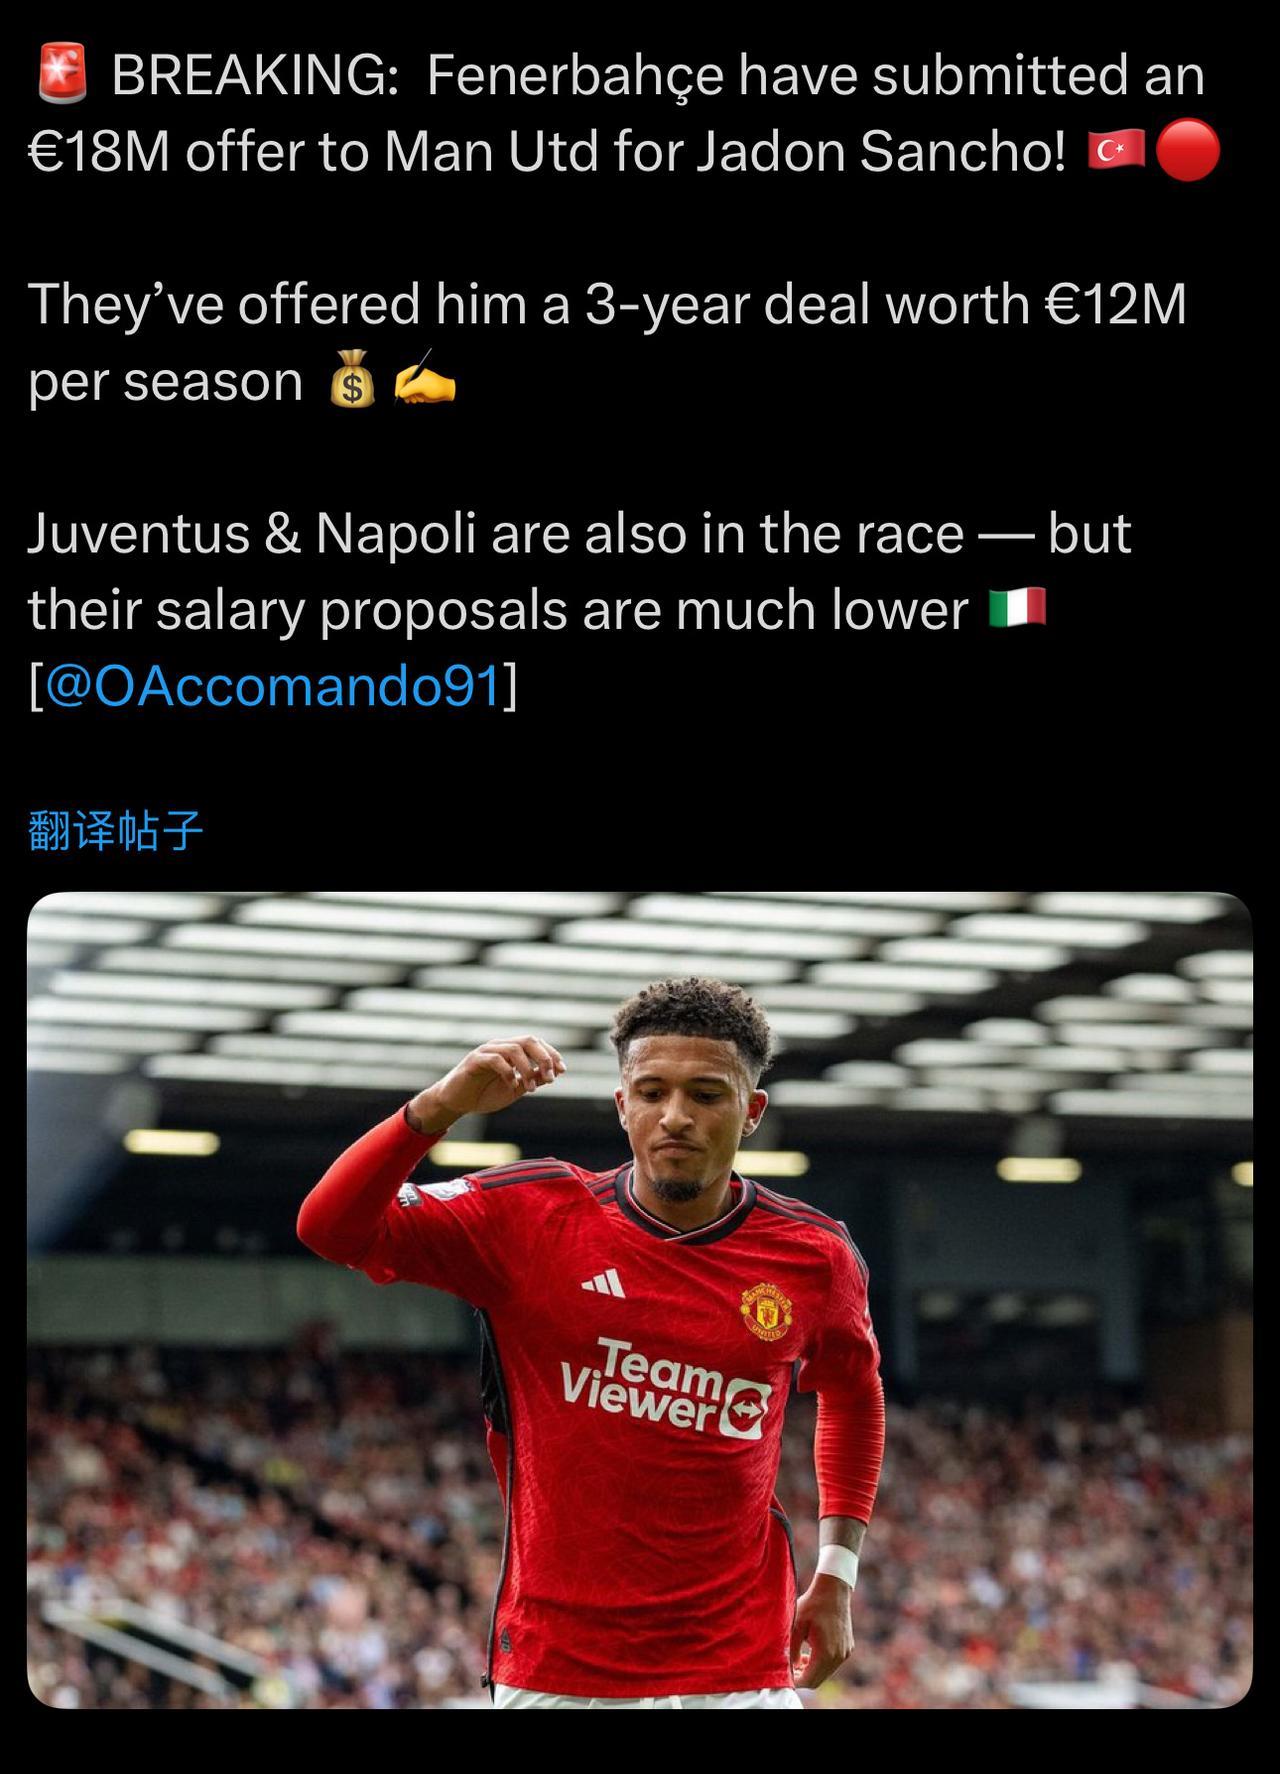Click the Adidas logo on the jersey
The height and width of the screenshot is (1774, 1280).
coord(604,1283)
